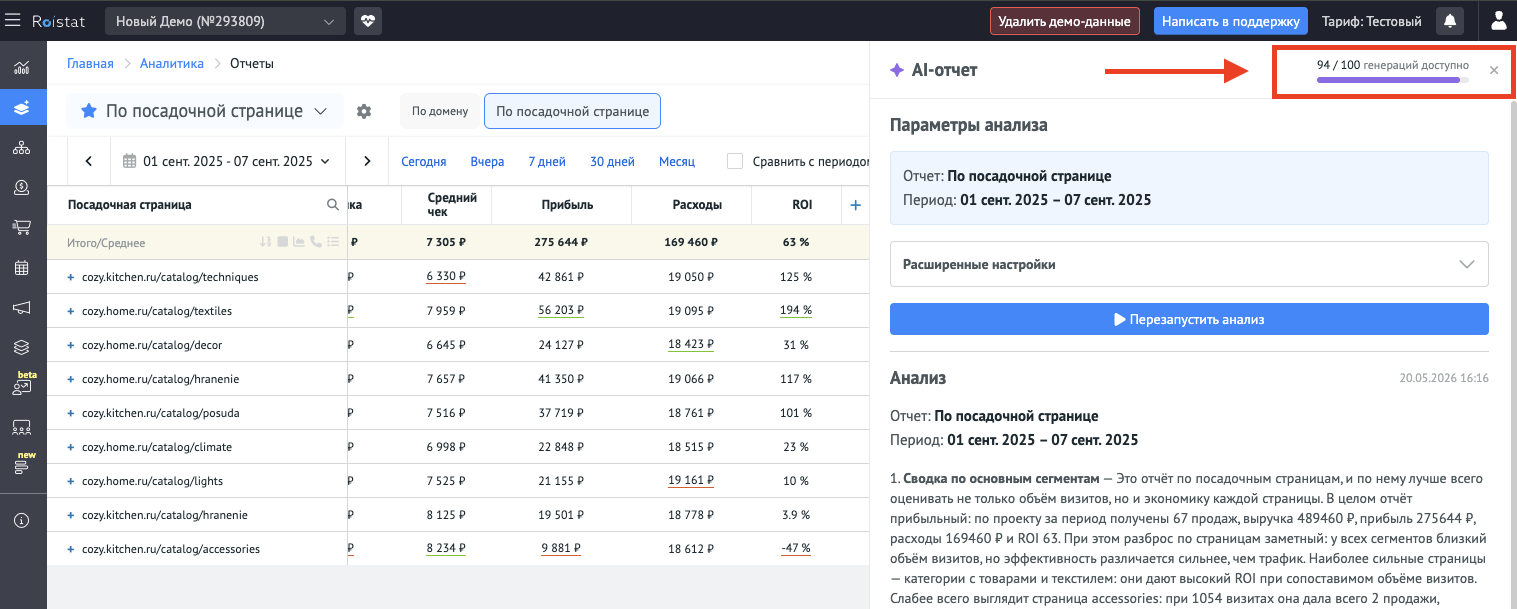
Task: Sort by Прибыль column header
Action: click(567, 205)
